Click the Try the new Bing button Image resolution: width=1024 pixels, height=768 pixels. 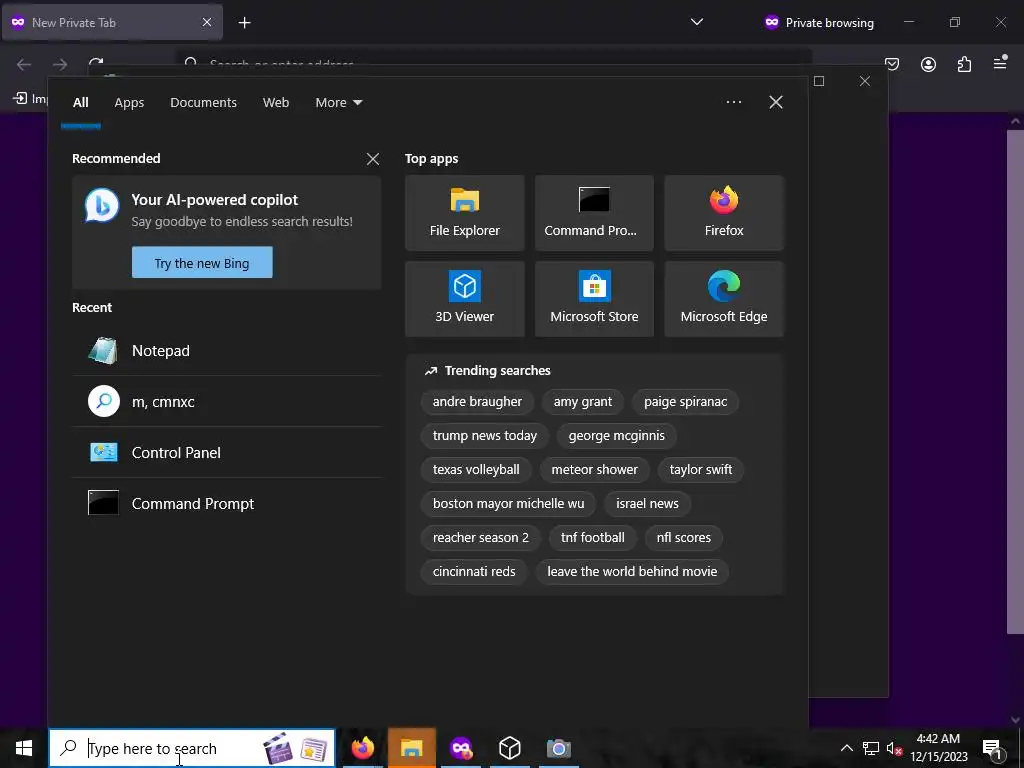tap(202, 263)
